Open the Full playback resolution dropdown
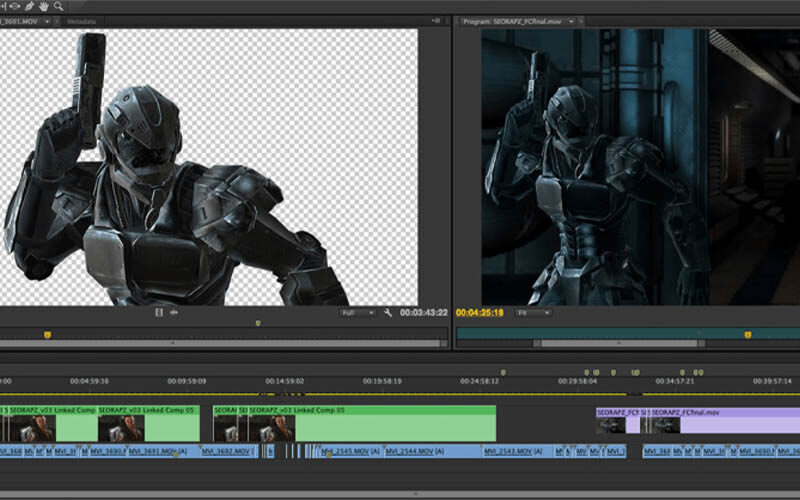This screenshot has width=800, height=500. pos(358,313)
